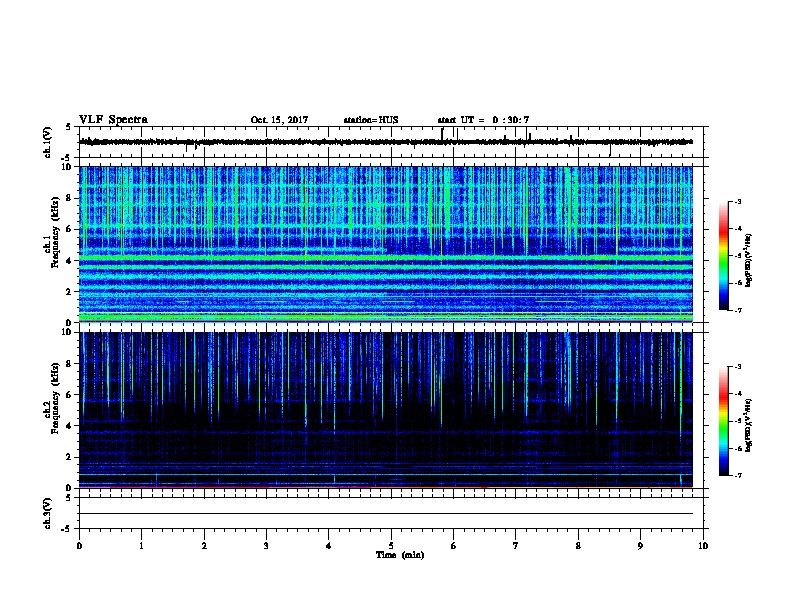Click the "ch.1(V)" axis label

coord(48,142)
